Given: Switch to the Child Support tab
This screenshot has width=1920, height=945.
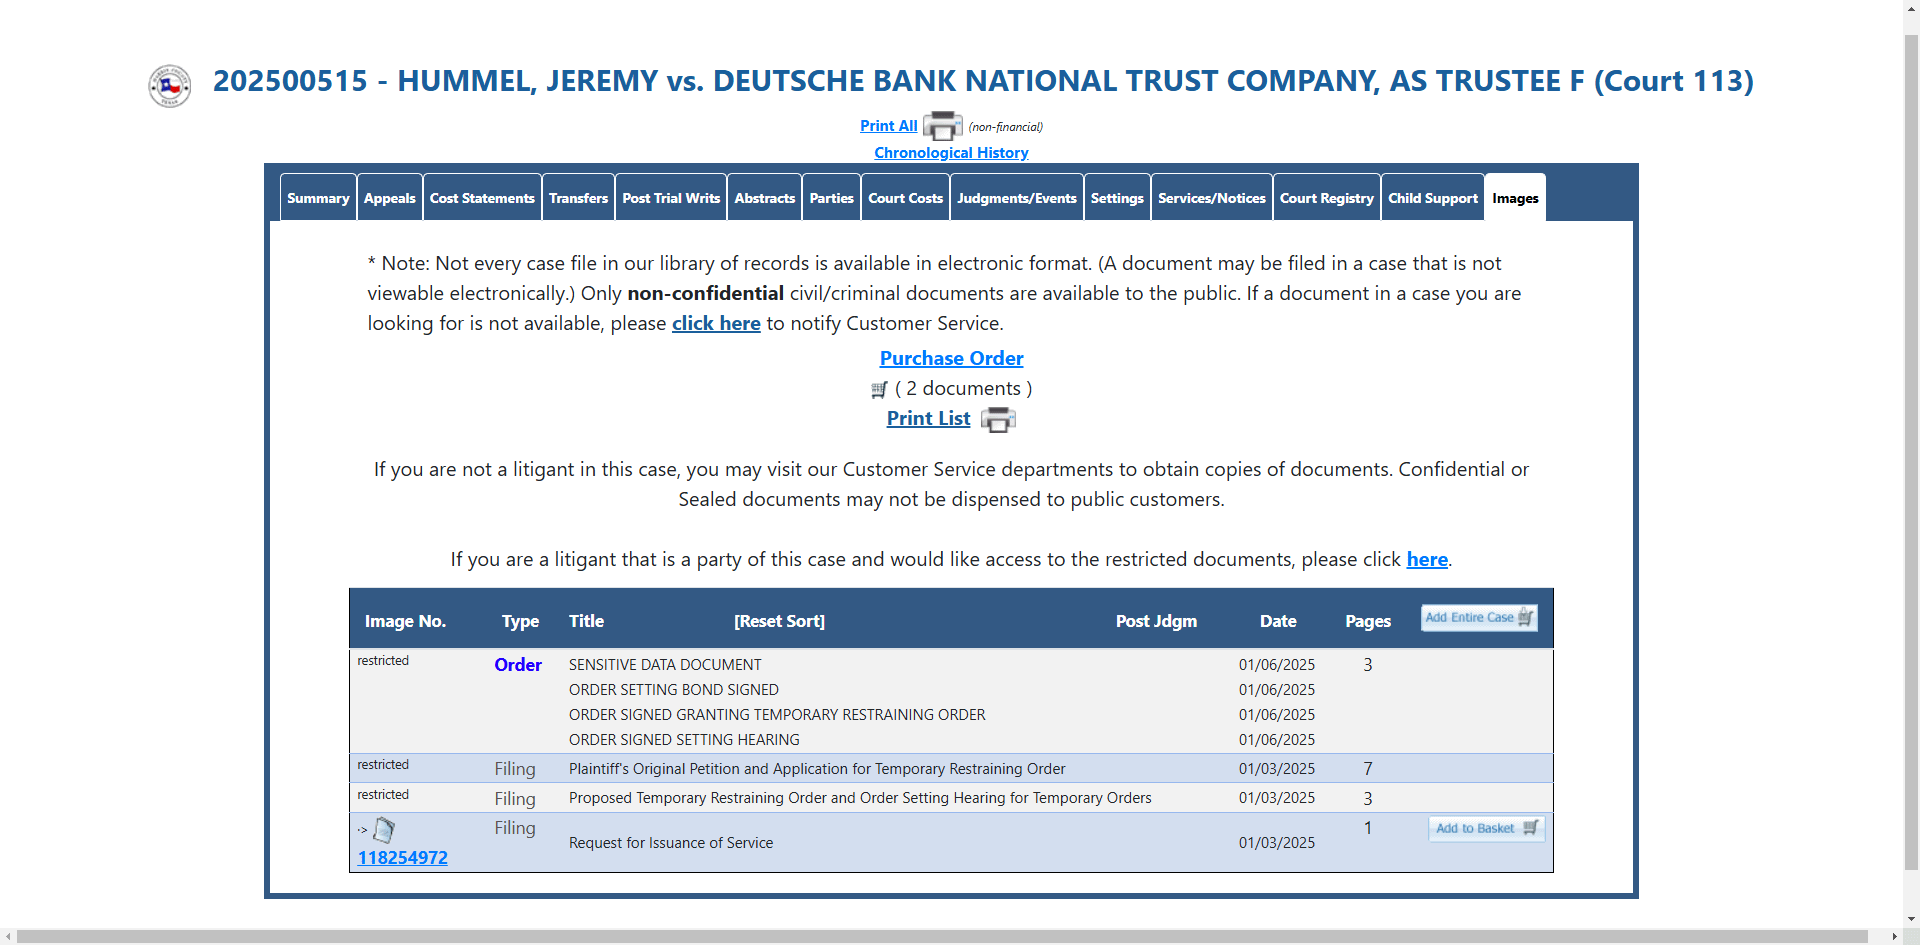Looking at the screenshot, I should (x=1433, y=198).
